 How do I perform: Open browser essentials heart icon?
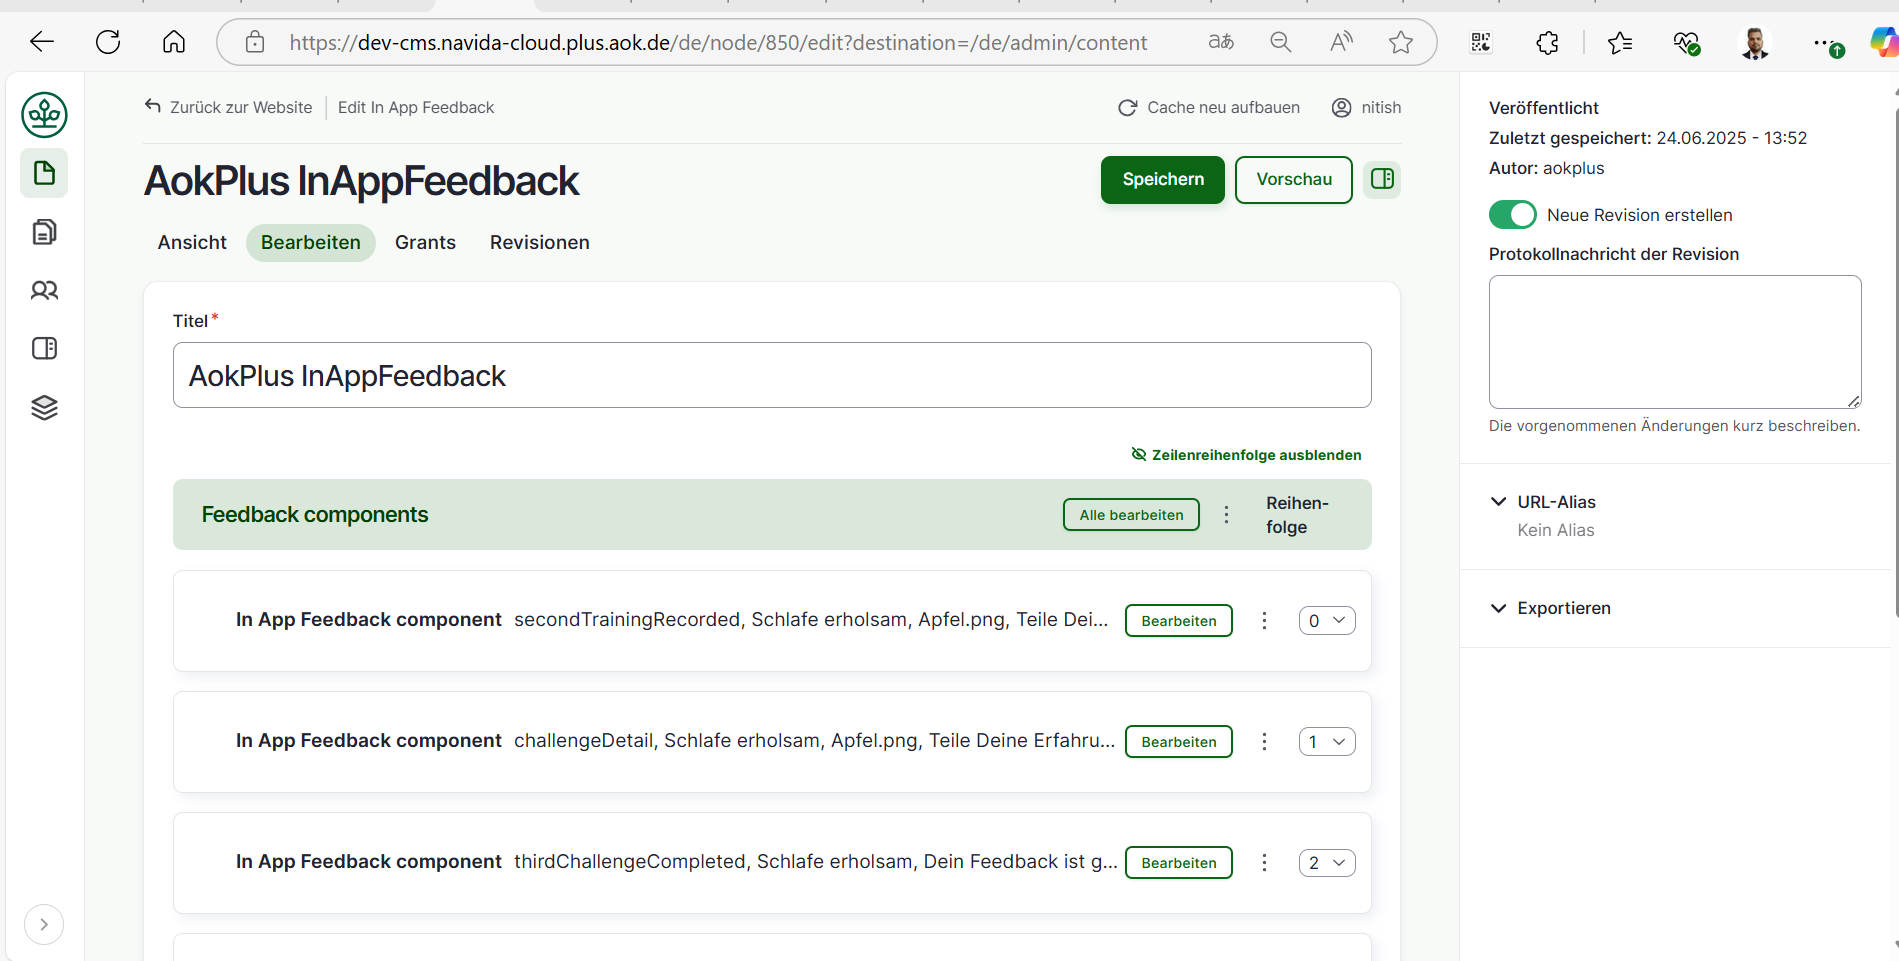pos(1686,43)
